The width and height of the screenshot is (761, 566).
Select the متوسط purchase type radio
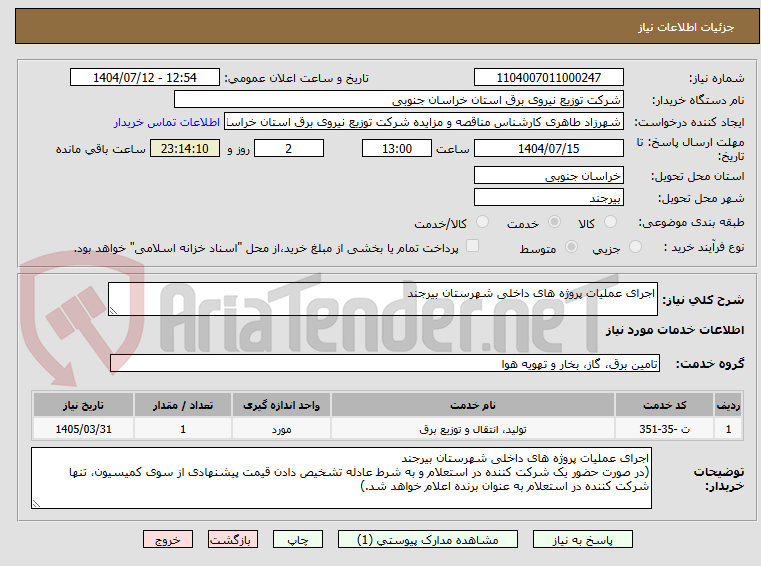(x=571, y=247)
